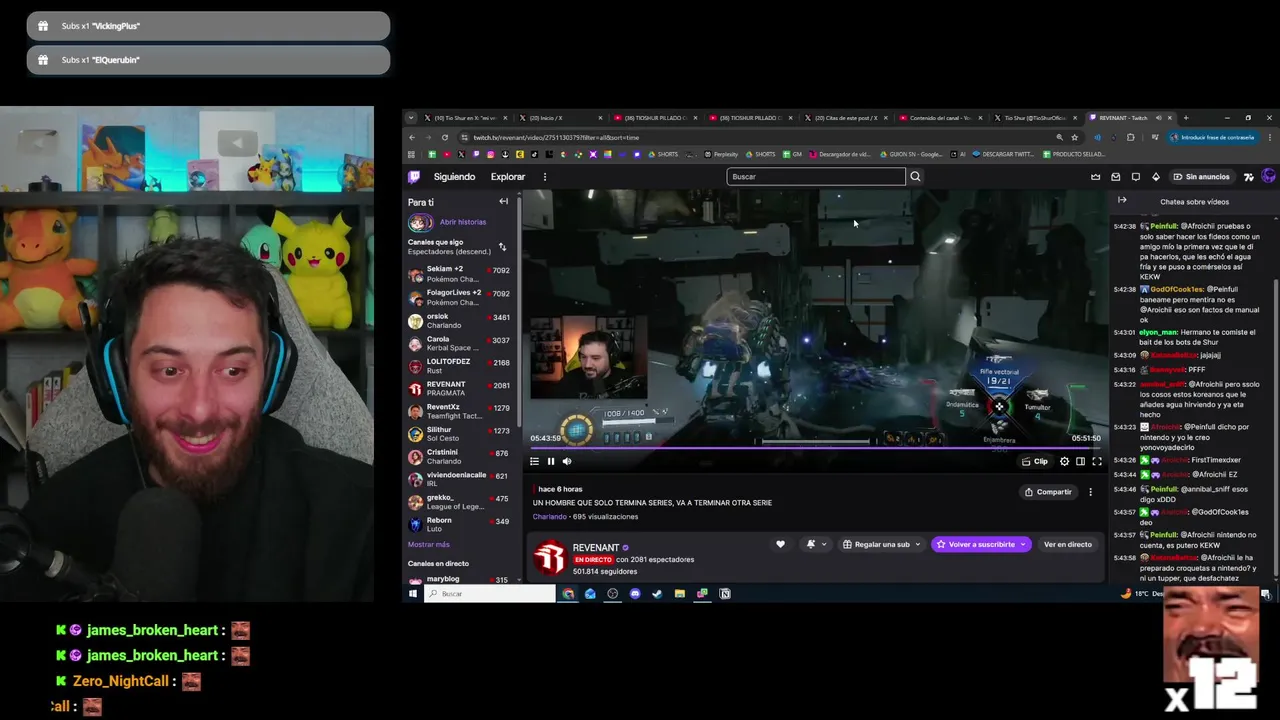Go to Explorar tab
The width and height of the screenshot is (1280, 720).
(x=507, y=177)
